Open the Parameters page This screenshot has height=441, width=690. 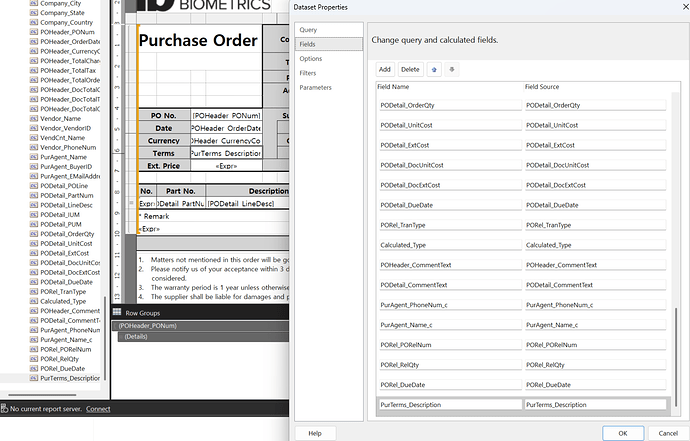[x=316, y=87]
